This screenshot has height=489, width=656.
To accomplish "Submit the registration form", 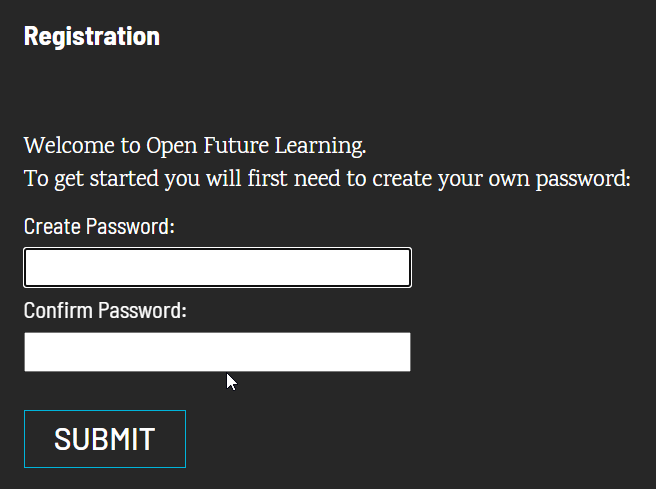I will pyautogui.click(x=105, y=439).
